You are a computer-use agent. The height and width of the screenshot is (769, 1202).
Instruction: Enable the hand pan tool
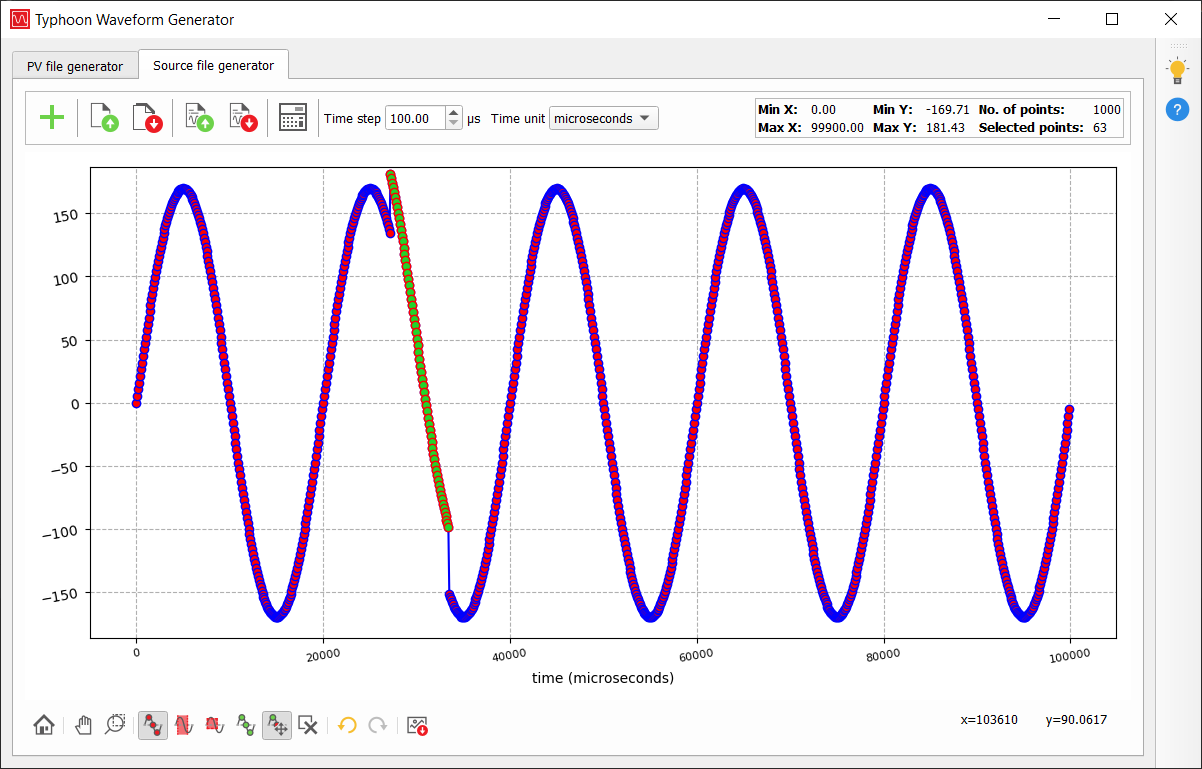85,726
